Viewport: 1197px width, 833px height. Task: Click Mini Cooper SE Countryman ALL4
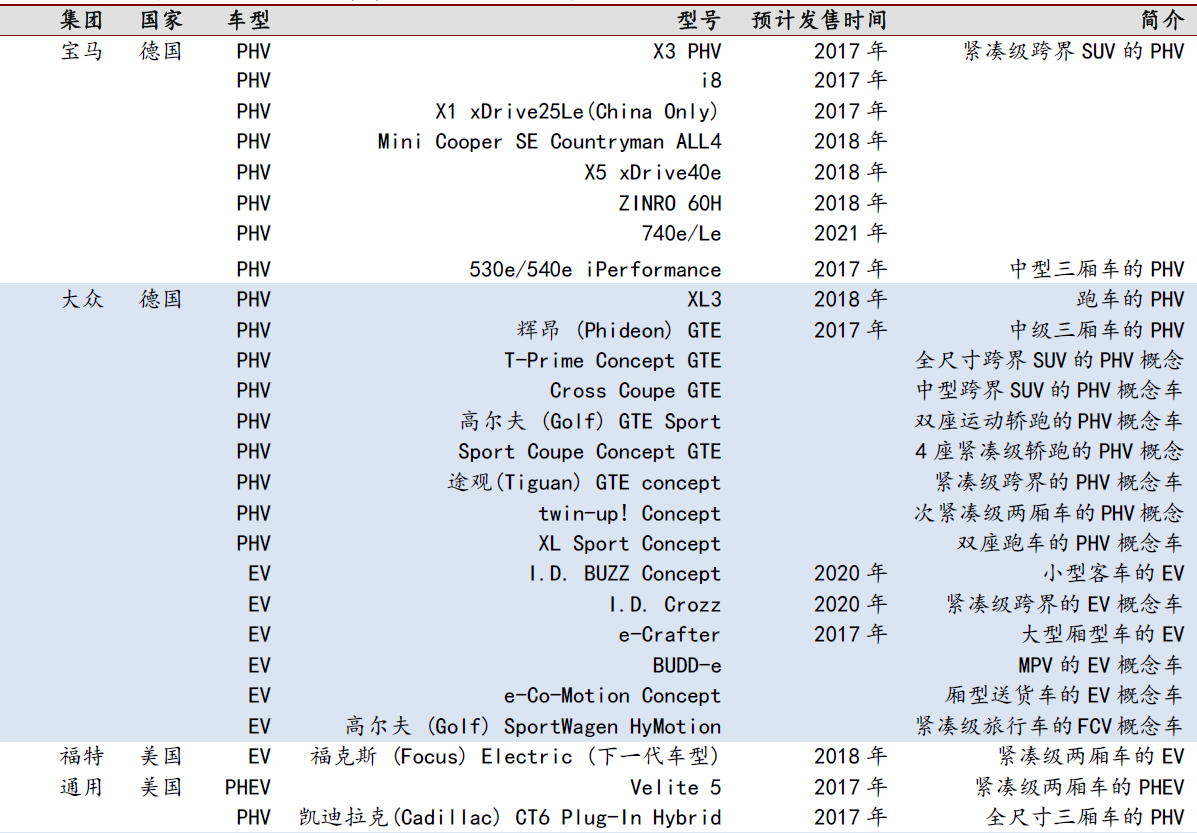click(x=549, y=141)
